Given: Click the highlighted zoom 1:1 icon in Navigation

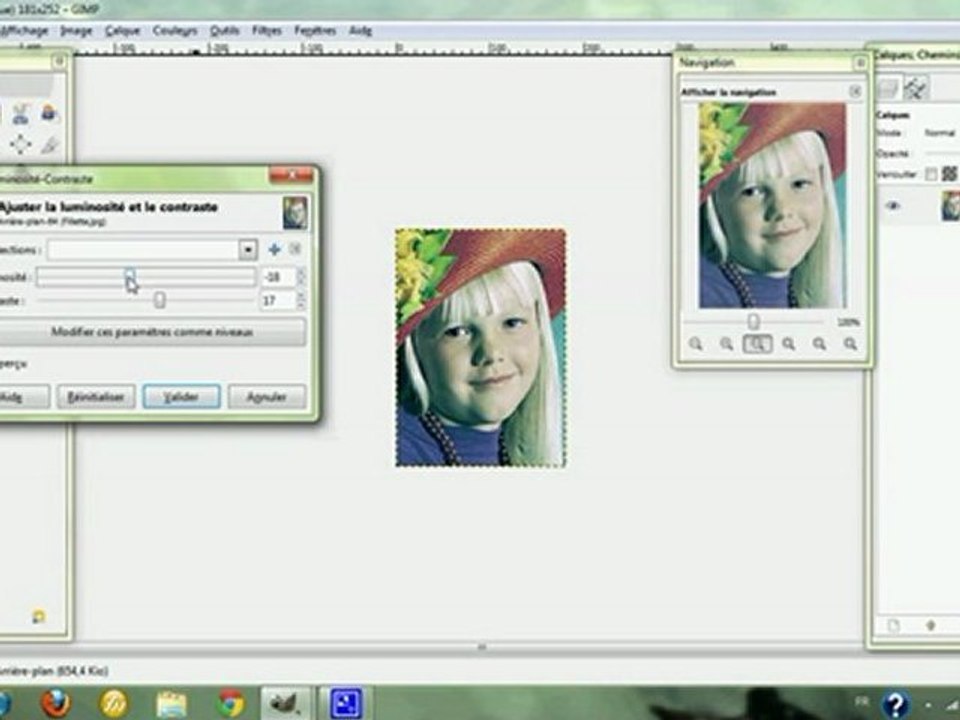Looking at the screenshot, I should coord(757,344).
